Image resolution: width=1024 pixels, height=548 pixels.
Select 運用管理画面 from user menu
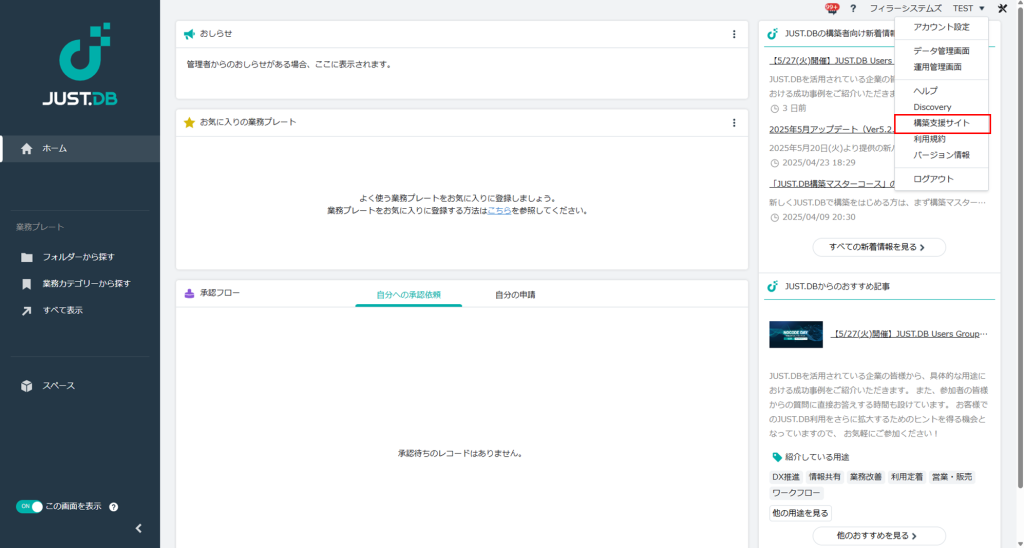point(941,67)
